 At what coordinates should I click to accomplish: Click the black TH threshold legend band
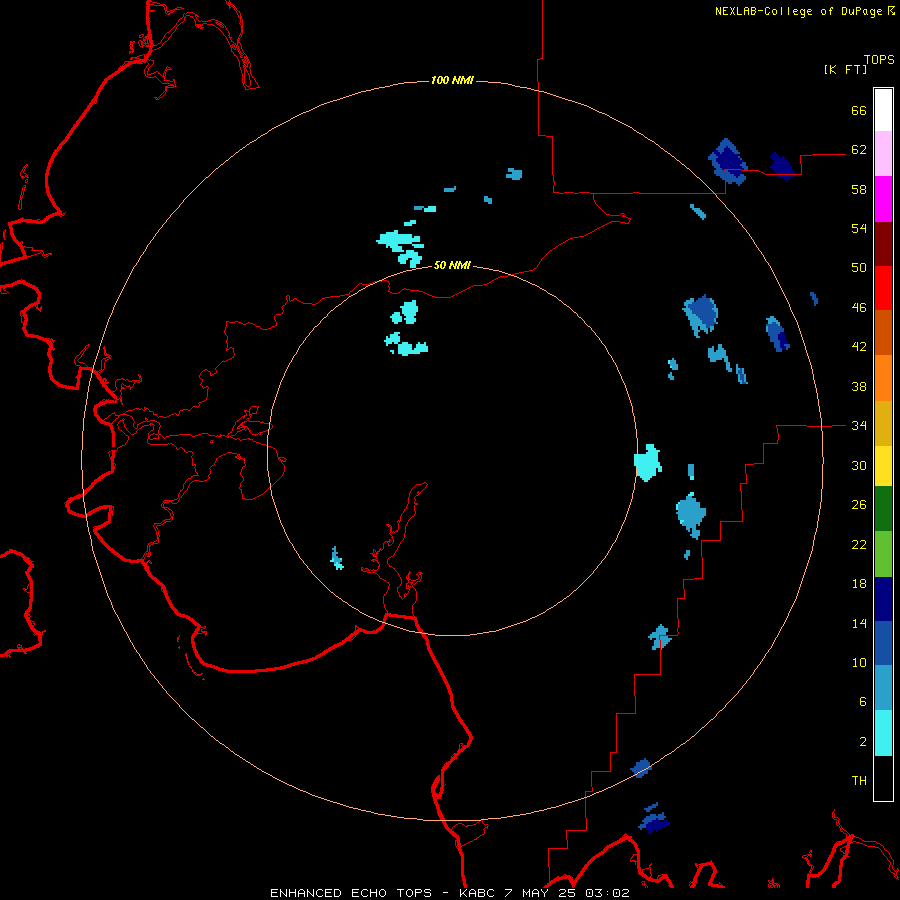point(883,778)
